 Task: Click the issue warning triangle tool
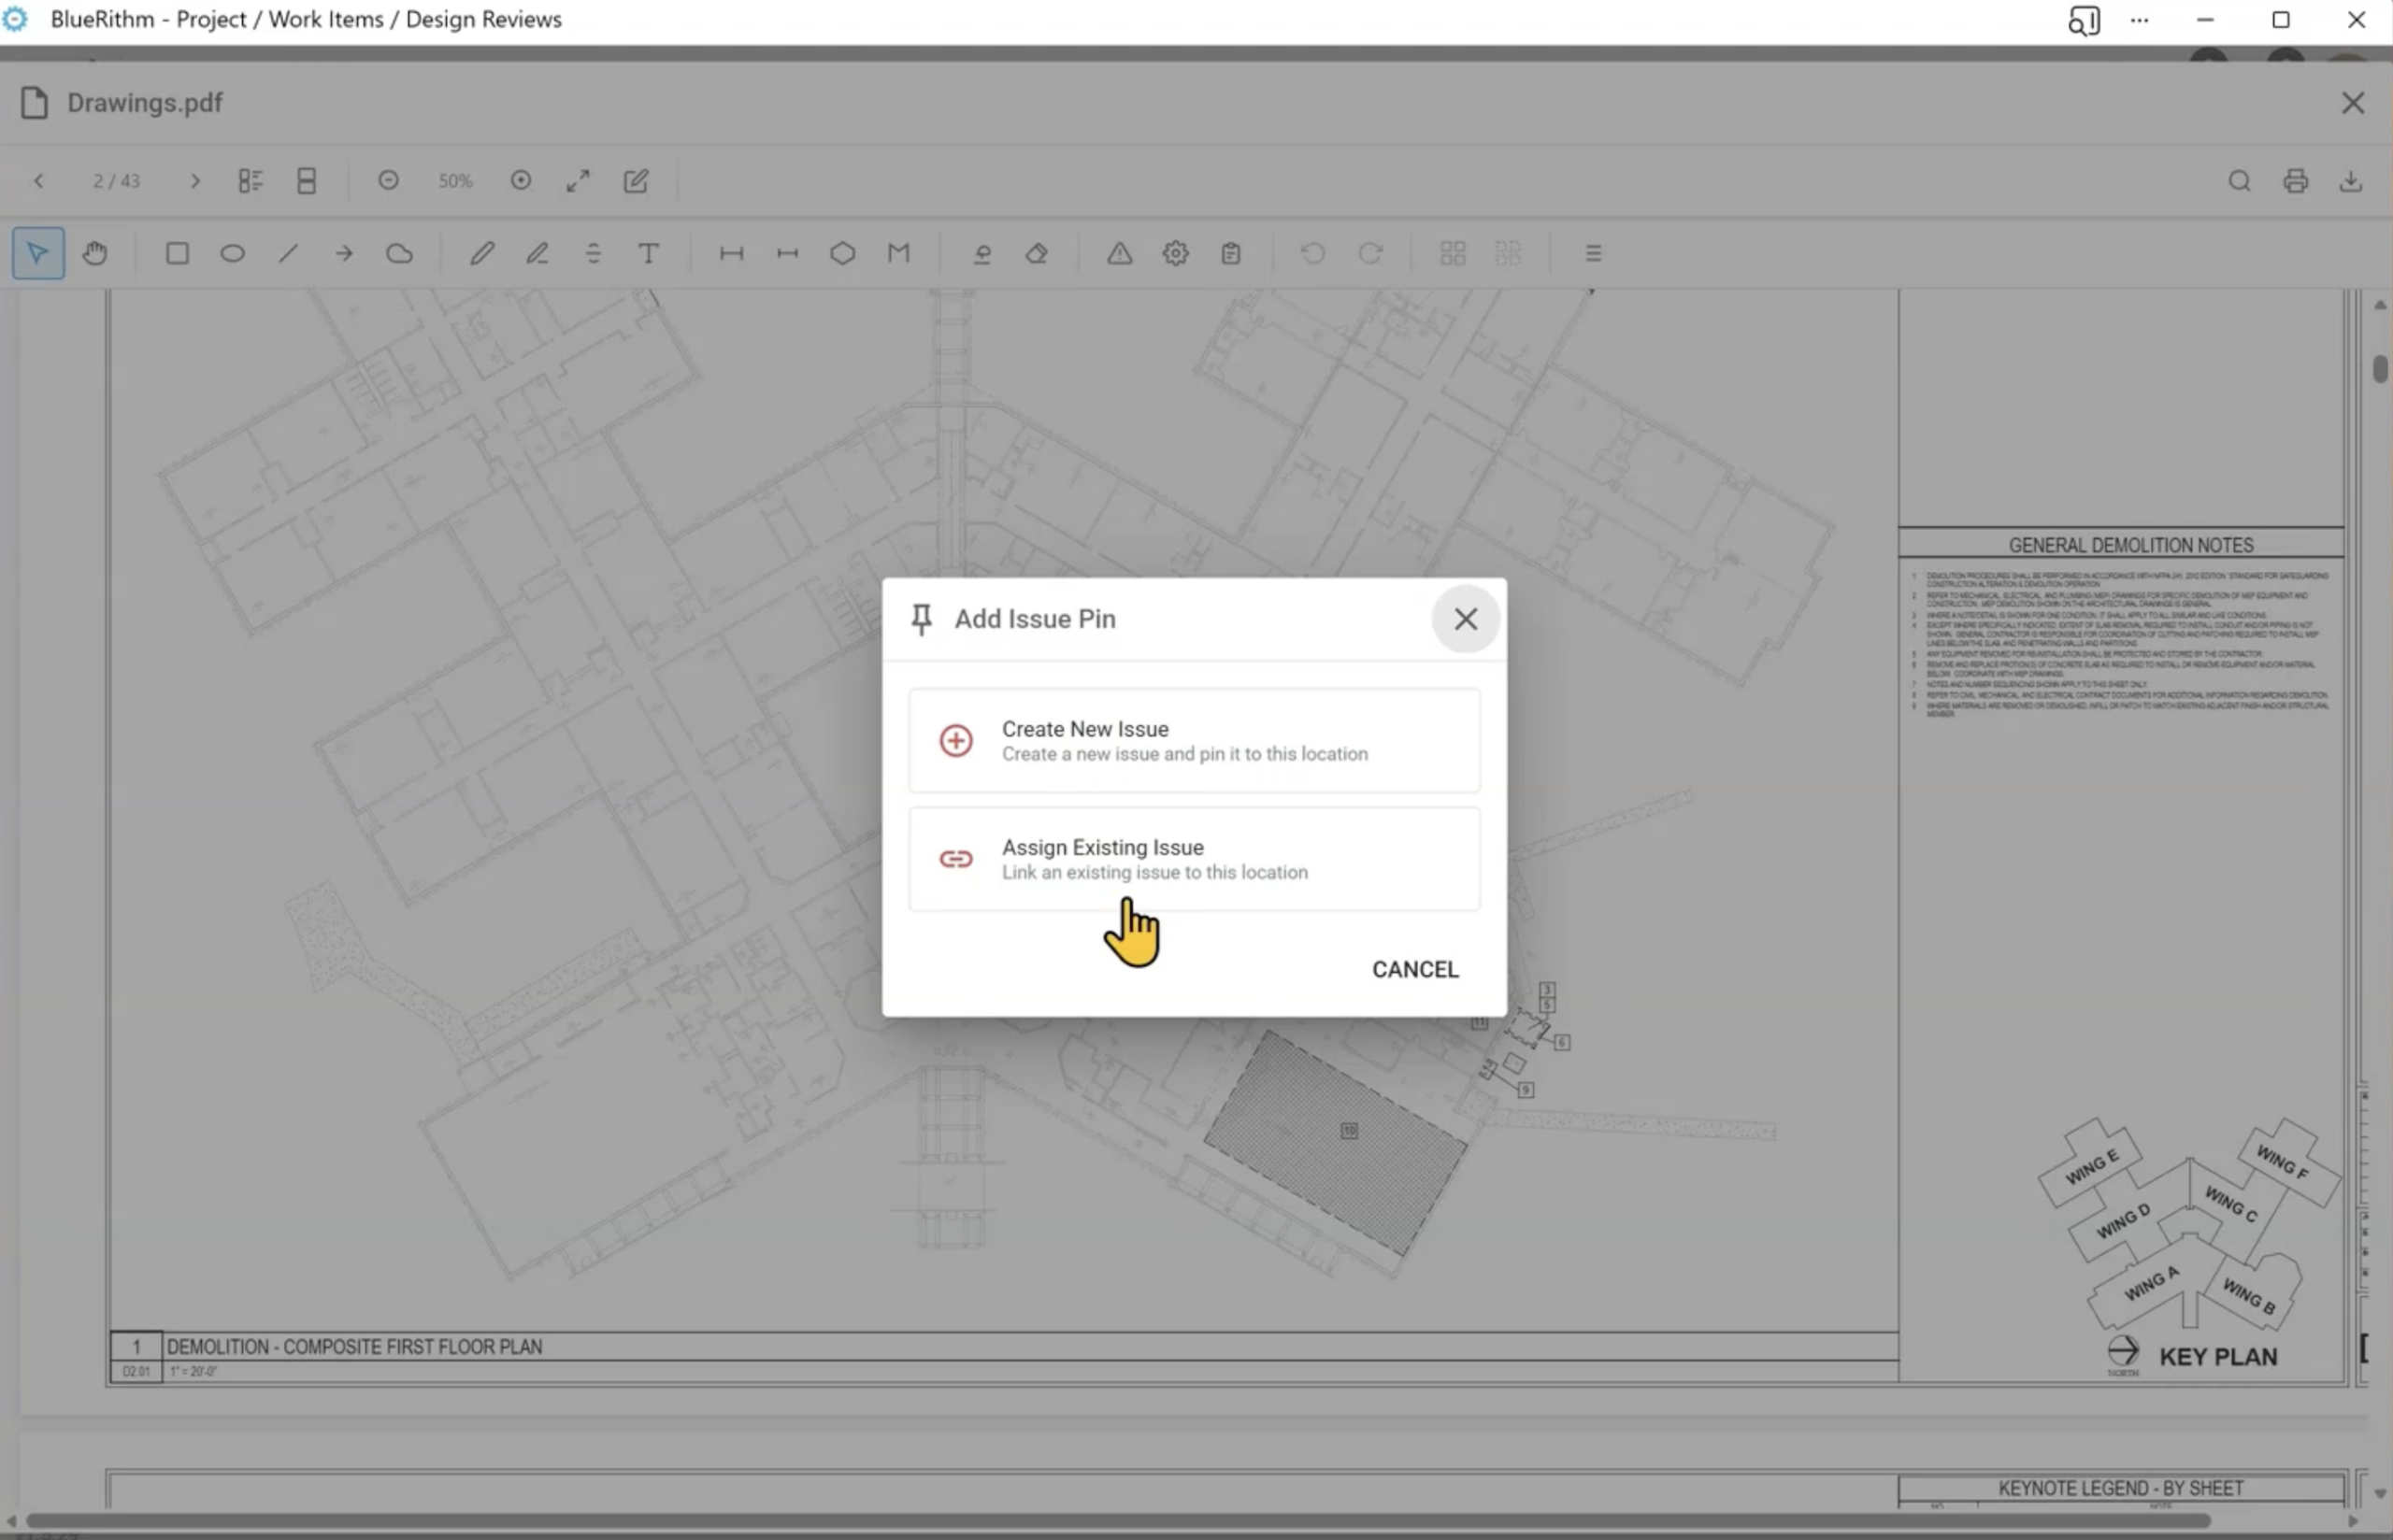1119,254
